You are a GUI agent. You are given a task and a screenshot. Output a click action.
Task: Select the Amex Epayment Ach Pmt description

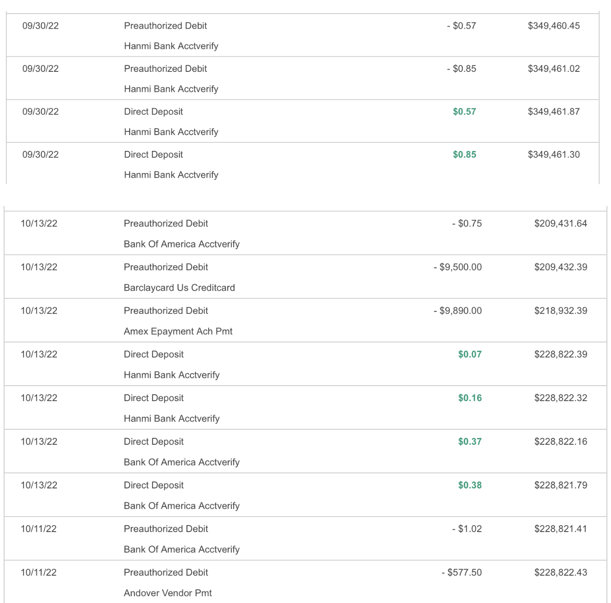pos(178,332)
